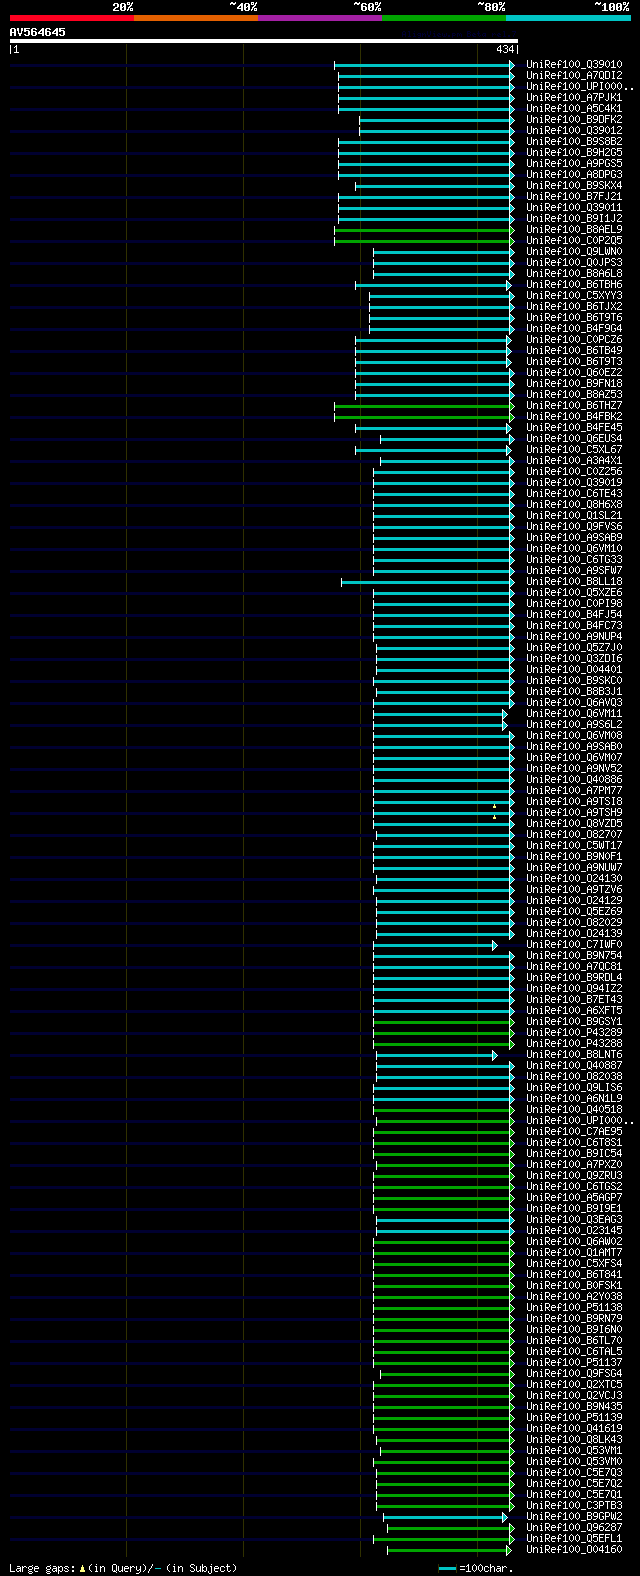Click arrowhead of UniRef100_Q6VM11 alignment
This screenshot has width=640, height=1576.
click(x=505, y=714)
